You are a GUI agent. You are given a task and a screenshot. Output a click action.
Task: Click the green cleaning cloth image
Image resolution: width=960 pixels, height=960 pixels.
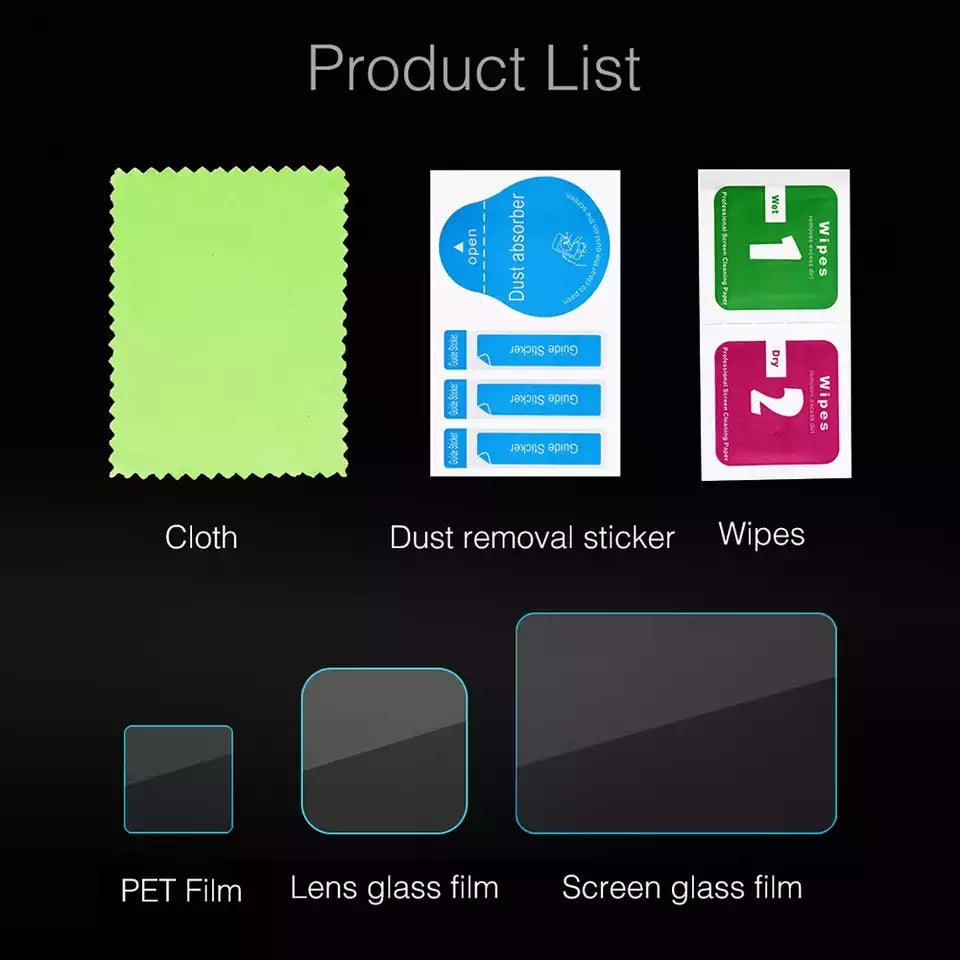pos(228,322)
